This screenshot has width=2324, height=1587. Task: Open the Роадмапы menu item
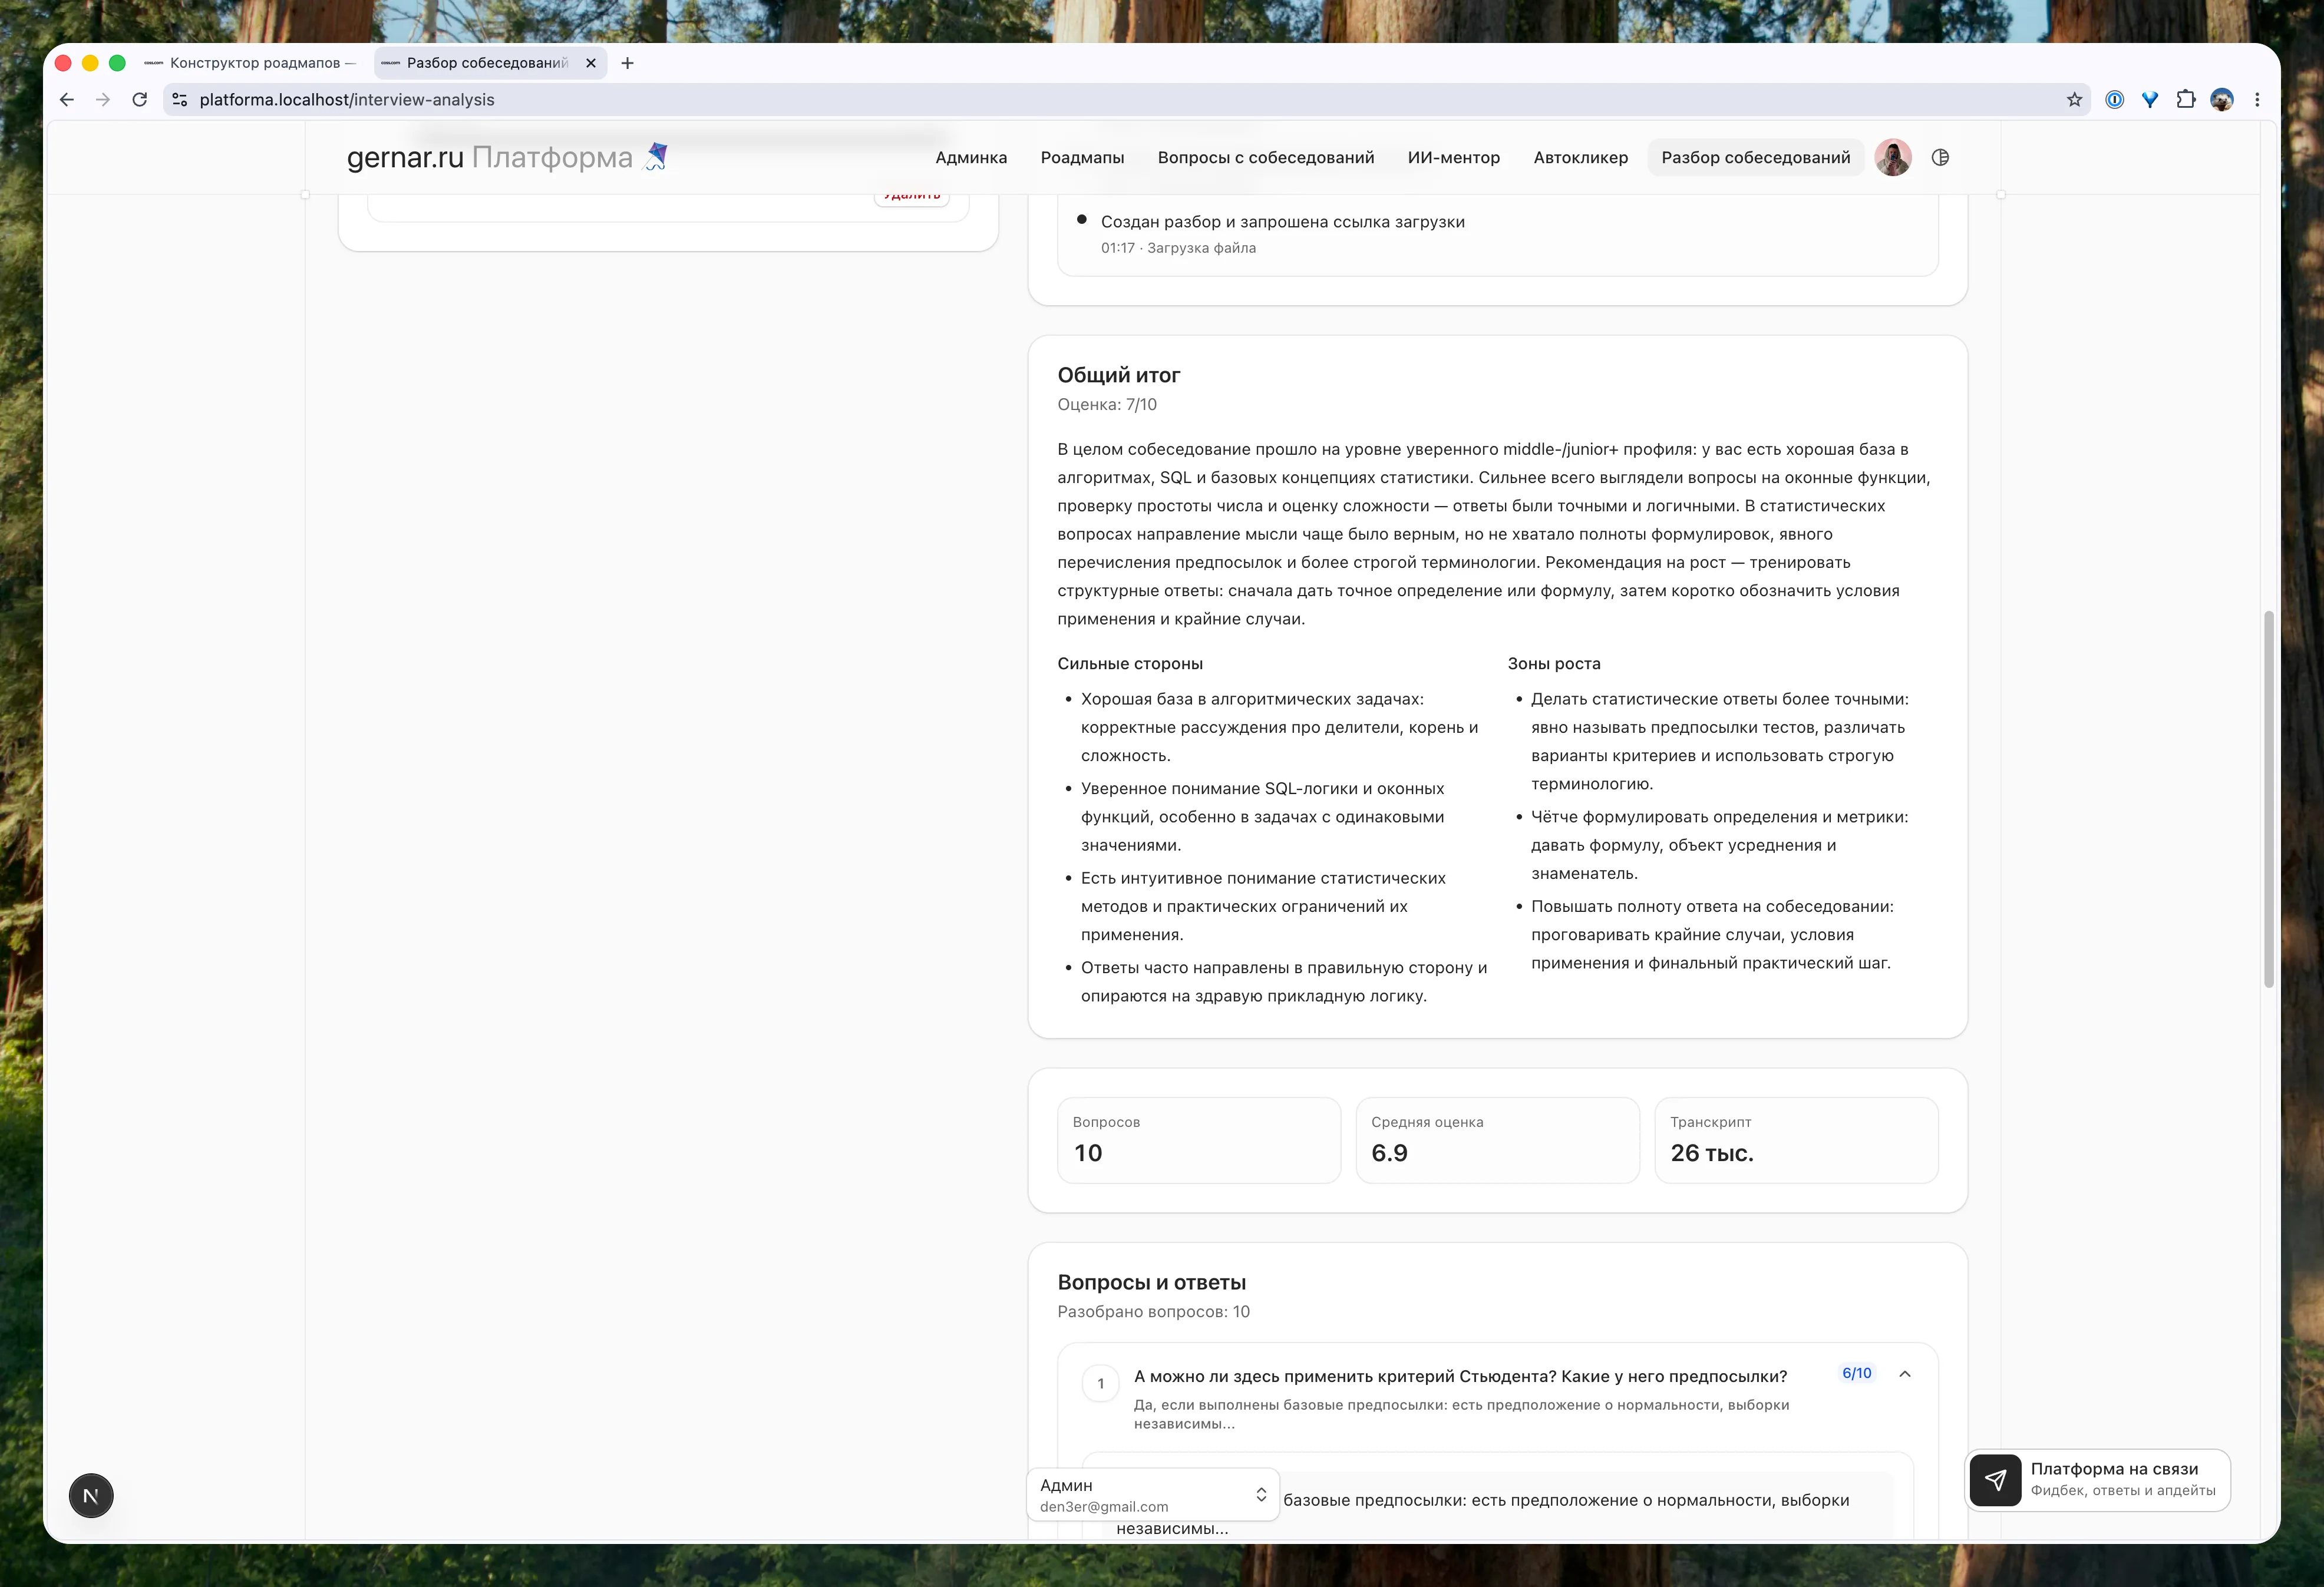(x=1082, y=157)
